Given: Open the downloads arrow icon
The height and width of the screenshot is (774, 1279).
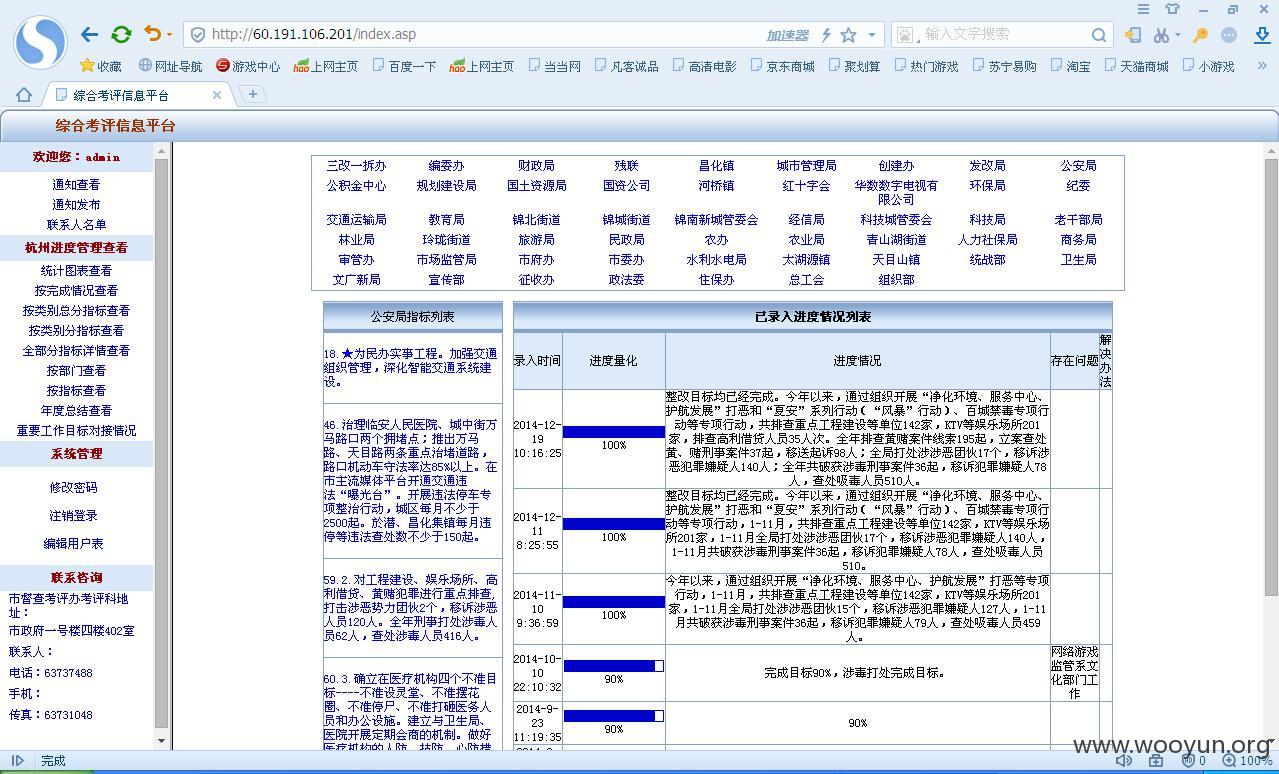Looking at the screenshot, I should (x=1262, y=35).
